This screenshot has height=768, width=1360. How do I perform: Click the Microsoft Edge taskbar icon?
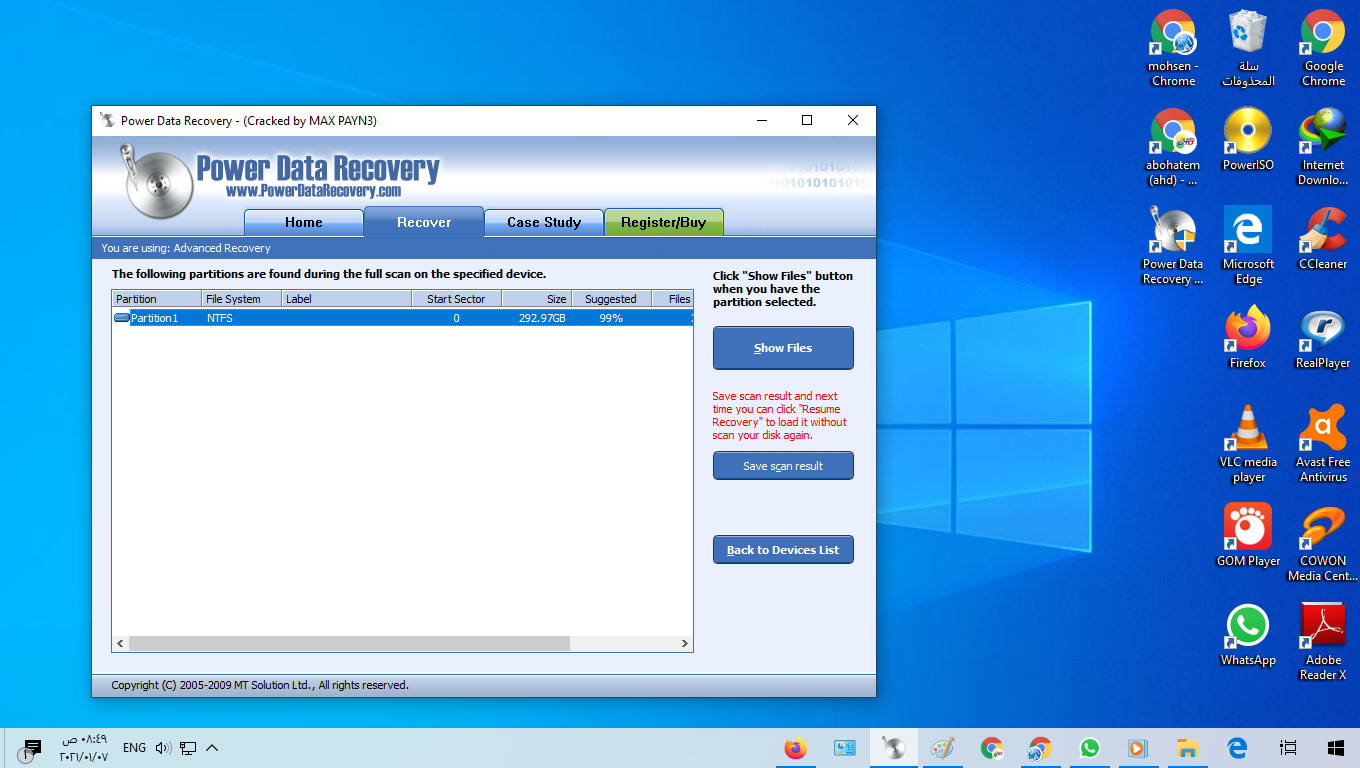[1237, 748]
